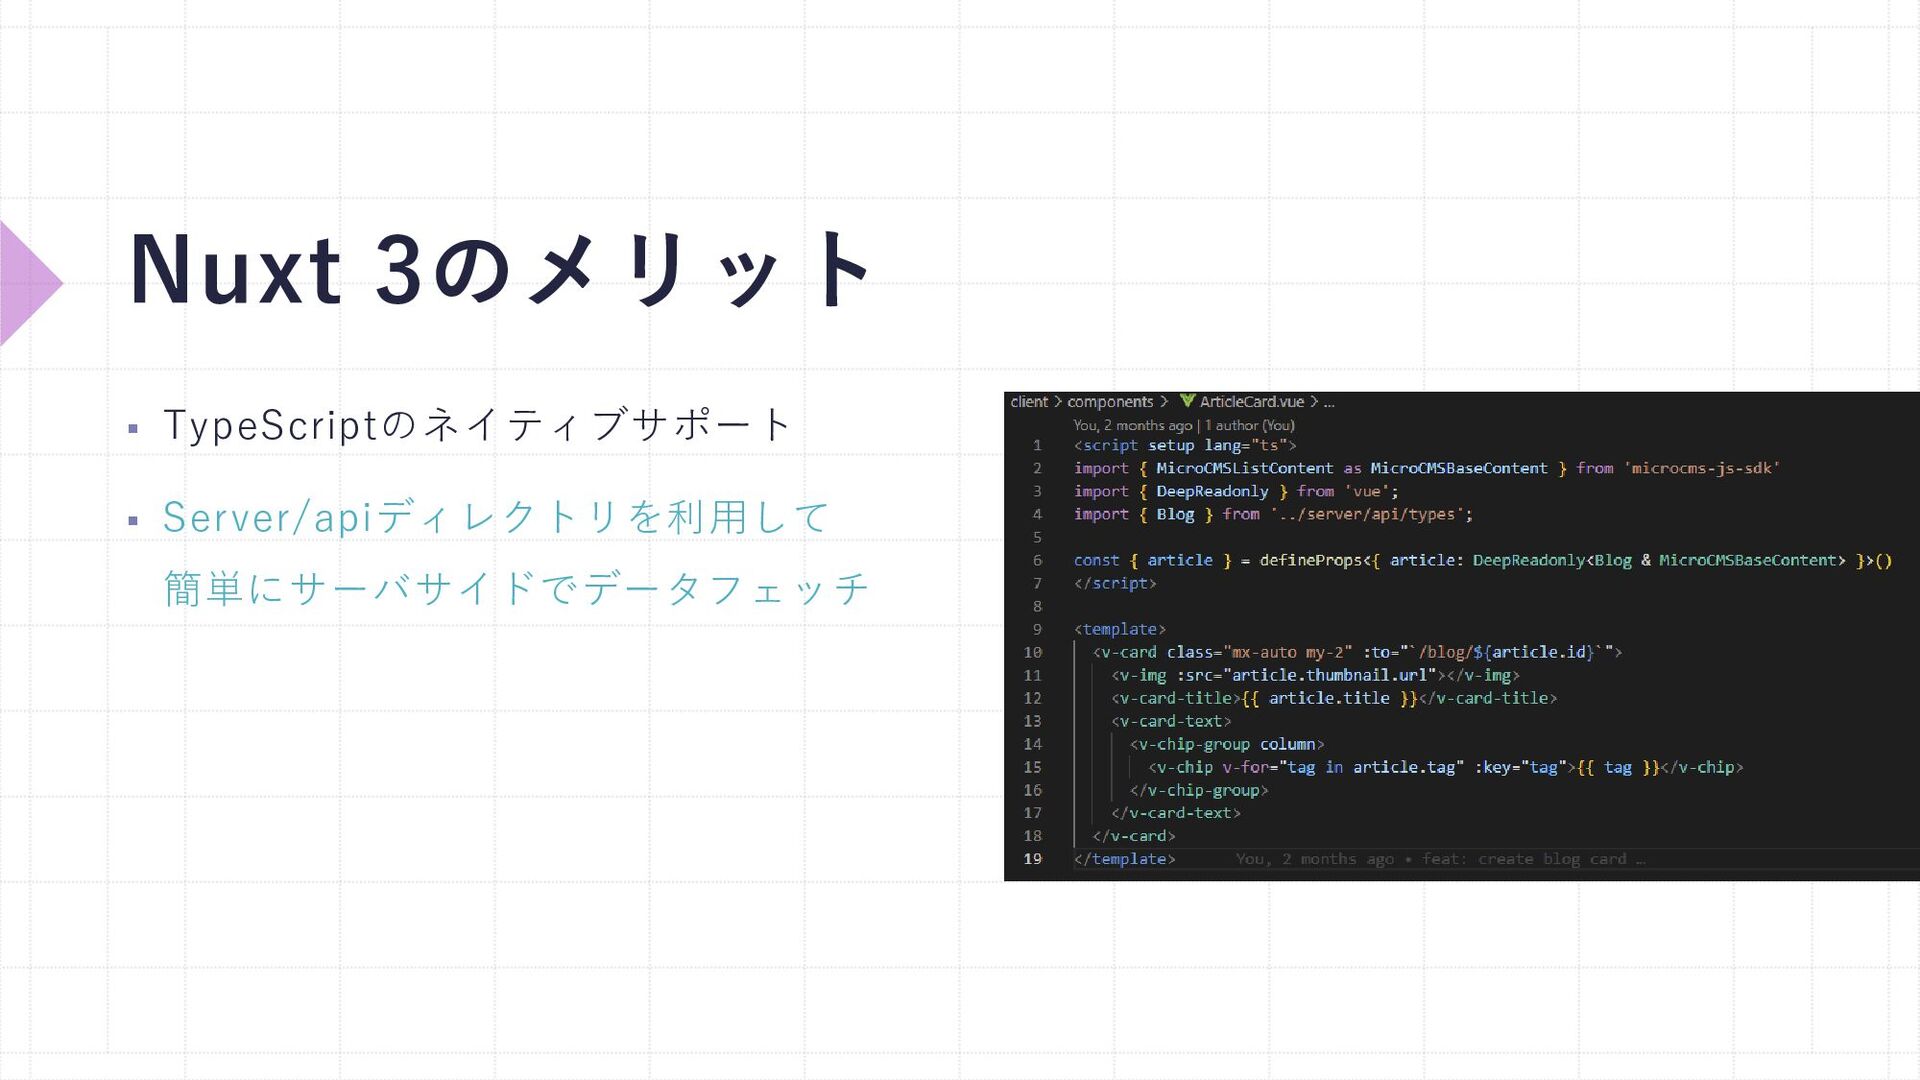Click the trailing '...' breadcrumb item

point(1329,403)
